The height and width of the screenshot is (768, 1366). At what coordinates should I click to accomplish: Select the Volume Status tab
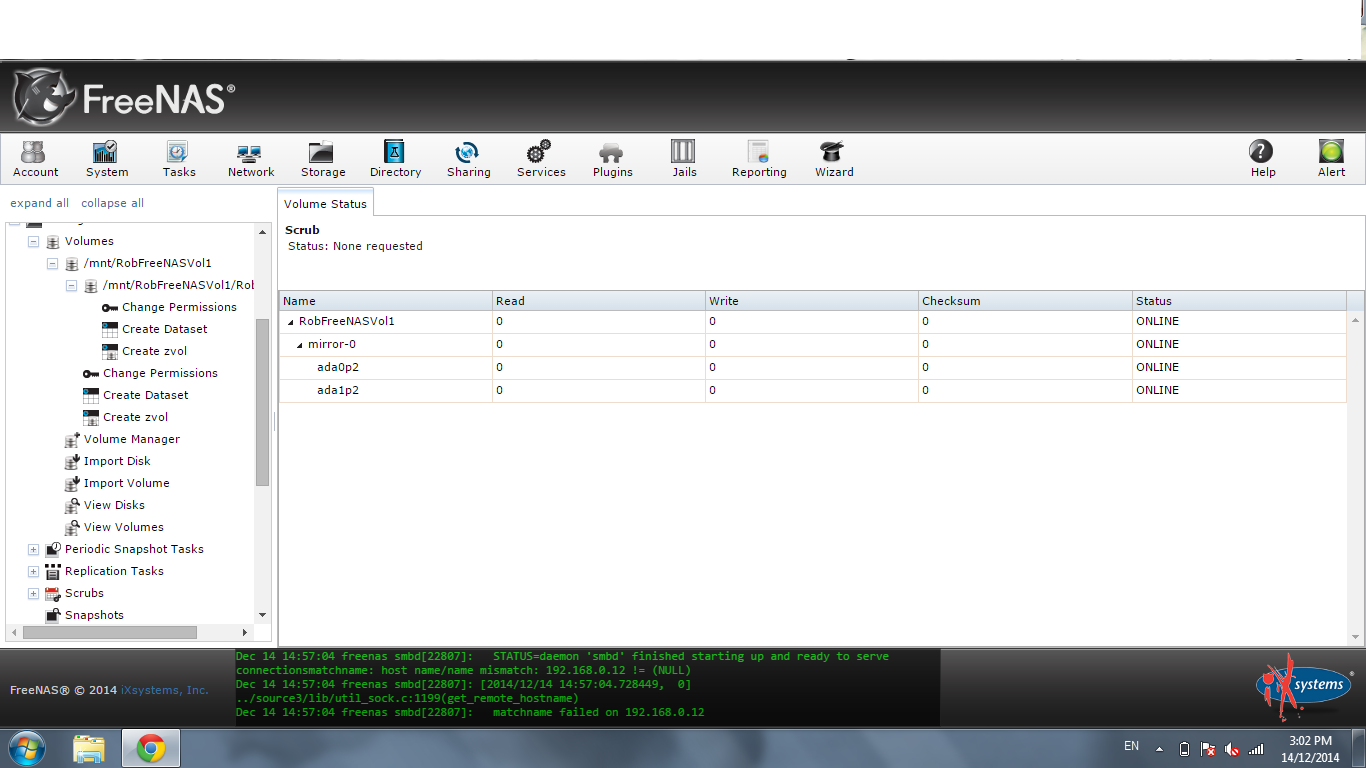click(325, 203)
